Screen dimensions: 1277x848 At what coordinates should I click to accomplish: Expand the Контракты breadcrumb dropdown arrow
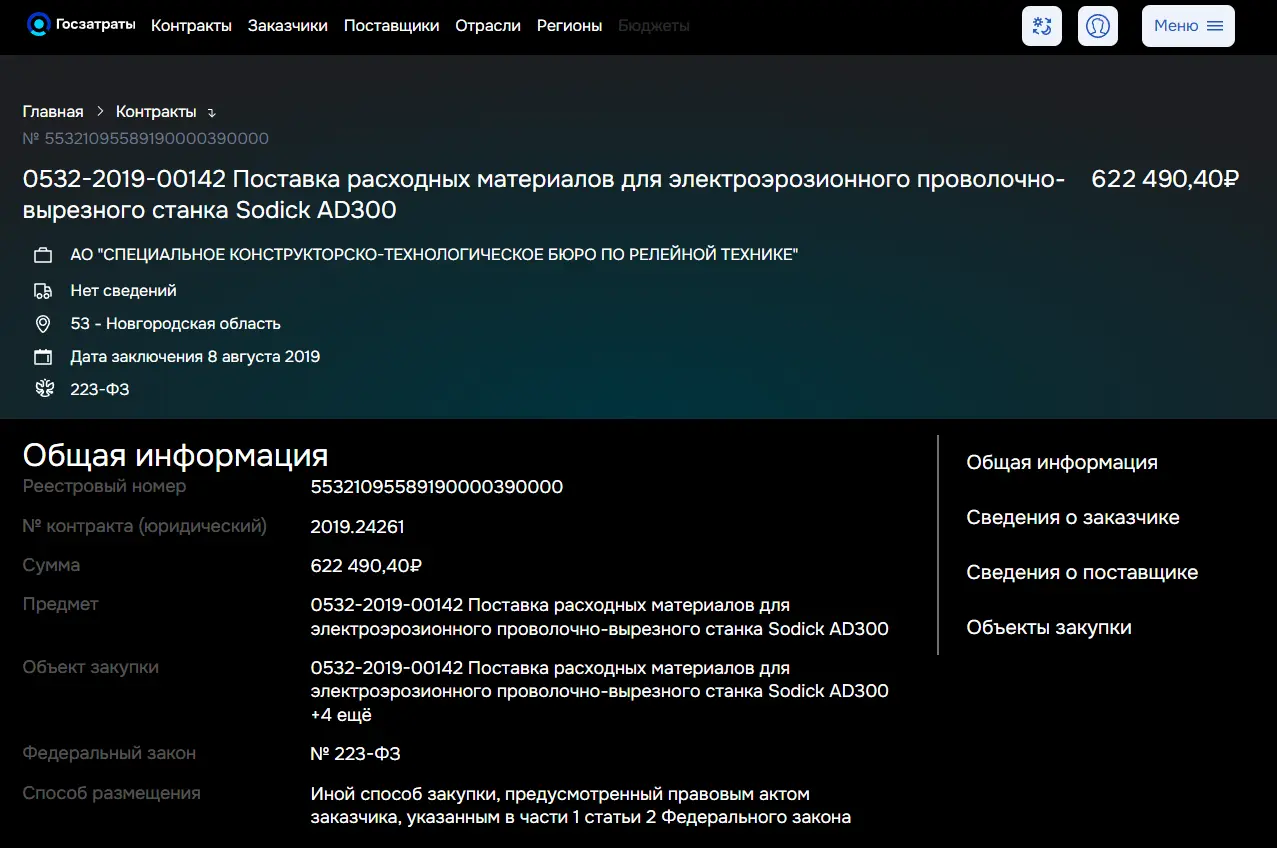211,113
